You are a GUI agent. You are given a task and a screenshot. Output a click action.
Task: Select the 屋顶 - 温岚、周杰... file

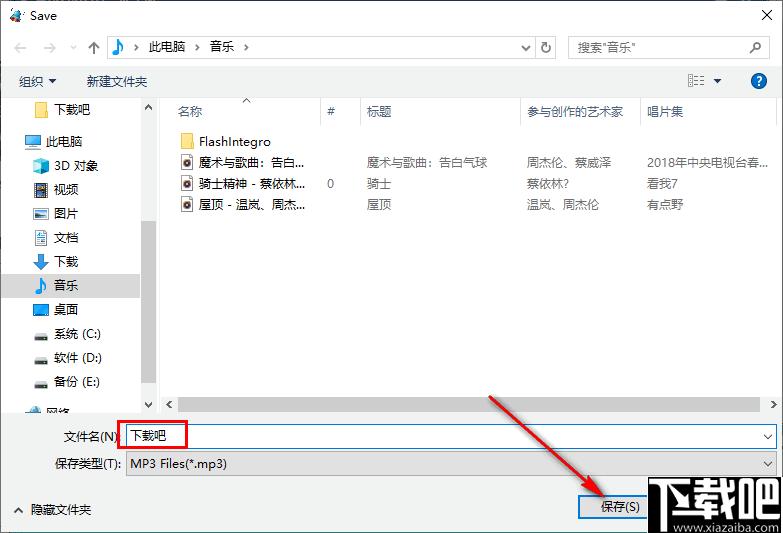[252, 204]
